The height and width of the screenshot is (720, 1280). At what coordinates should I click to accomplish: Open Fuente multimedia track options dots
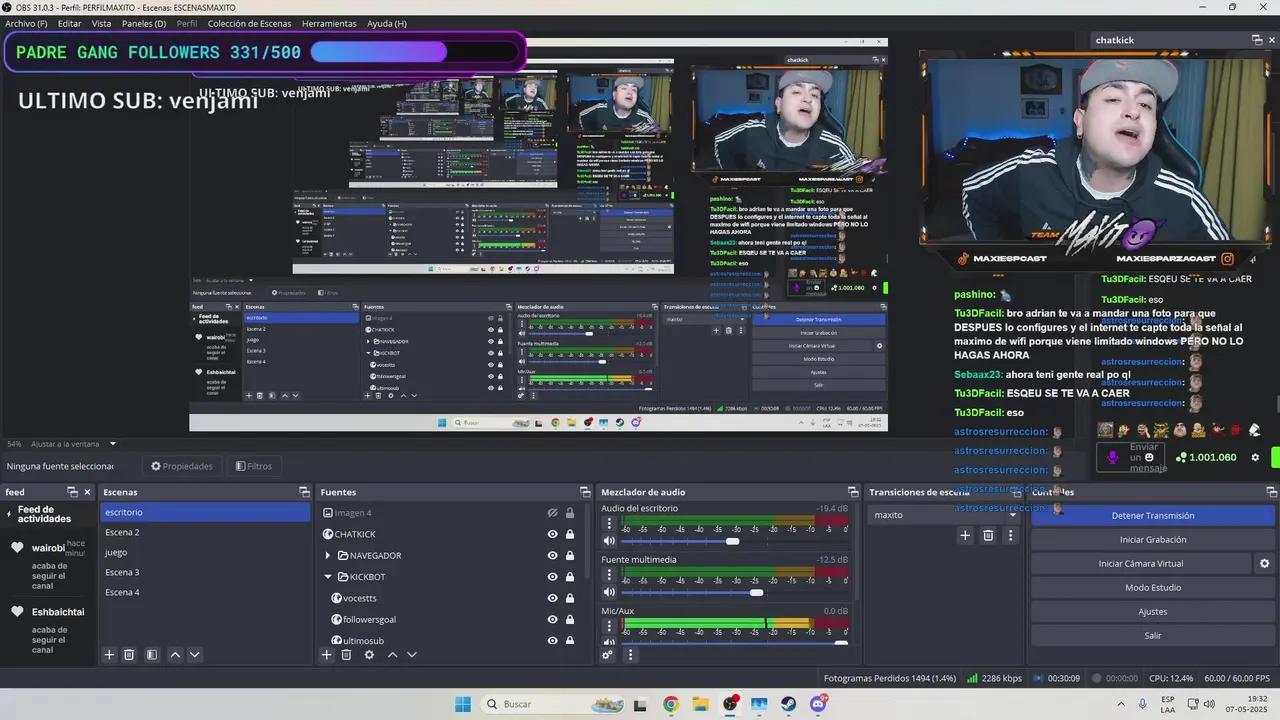click(x=609, y=576)
